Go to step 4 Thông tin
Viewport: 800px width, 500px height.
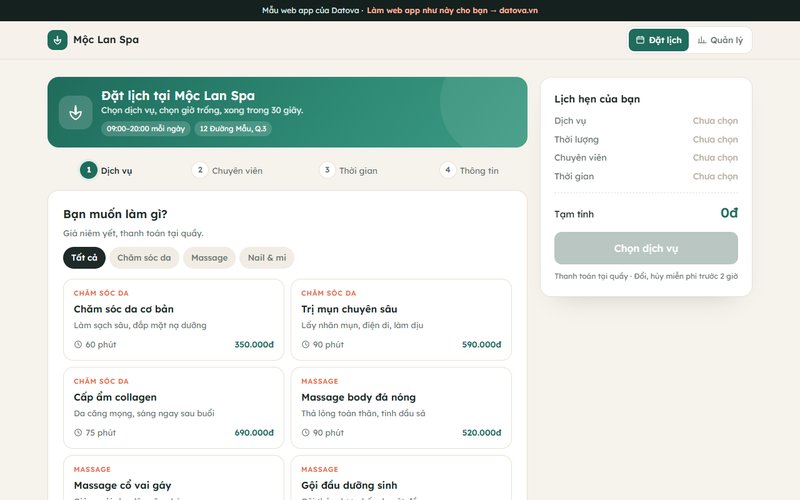click(x=470, y=170)
